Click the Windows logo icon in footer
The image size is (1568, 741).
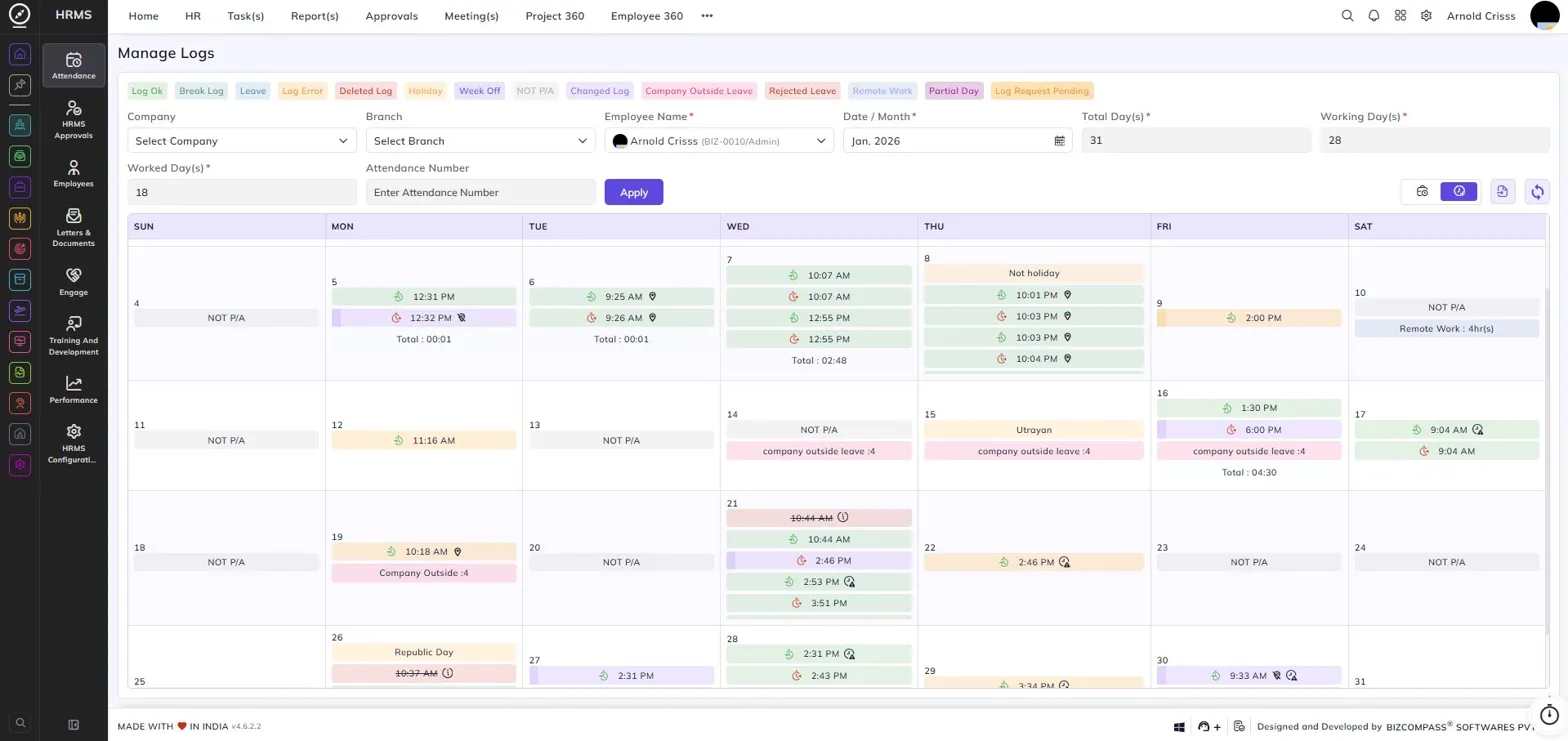[x=1179, y=726]
